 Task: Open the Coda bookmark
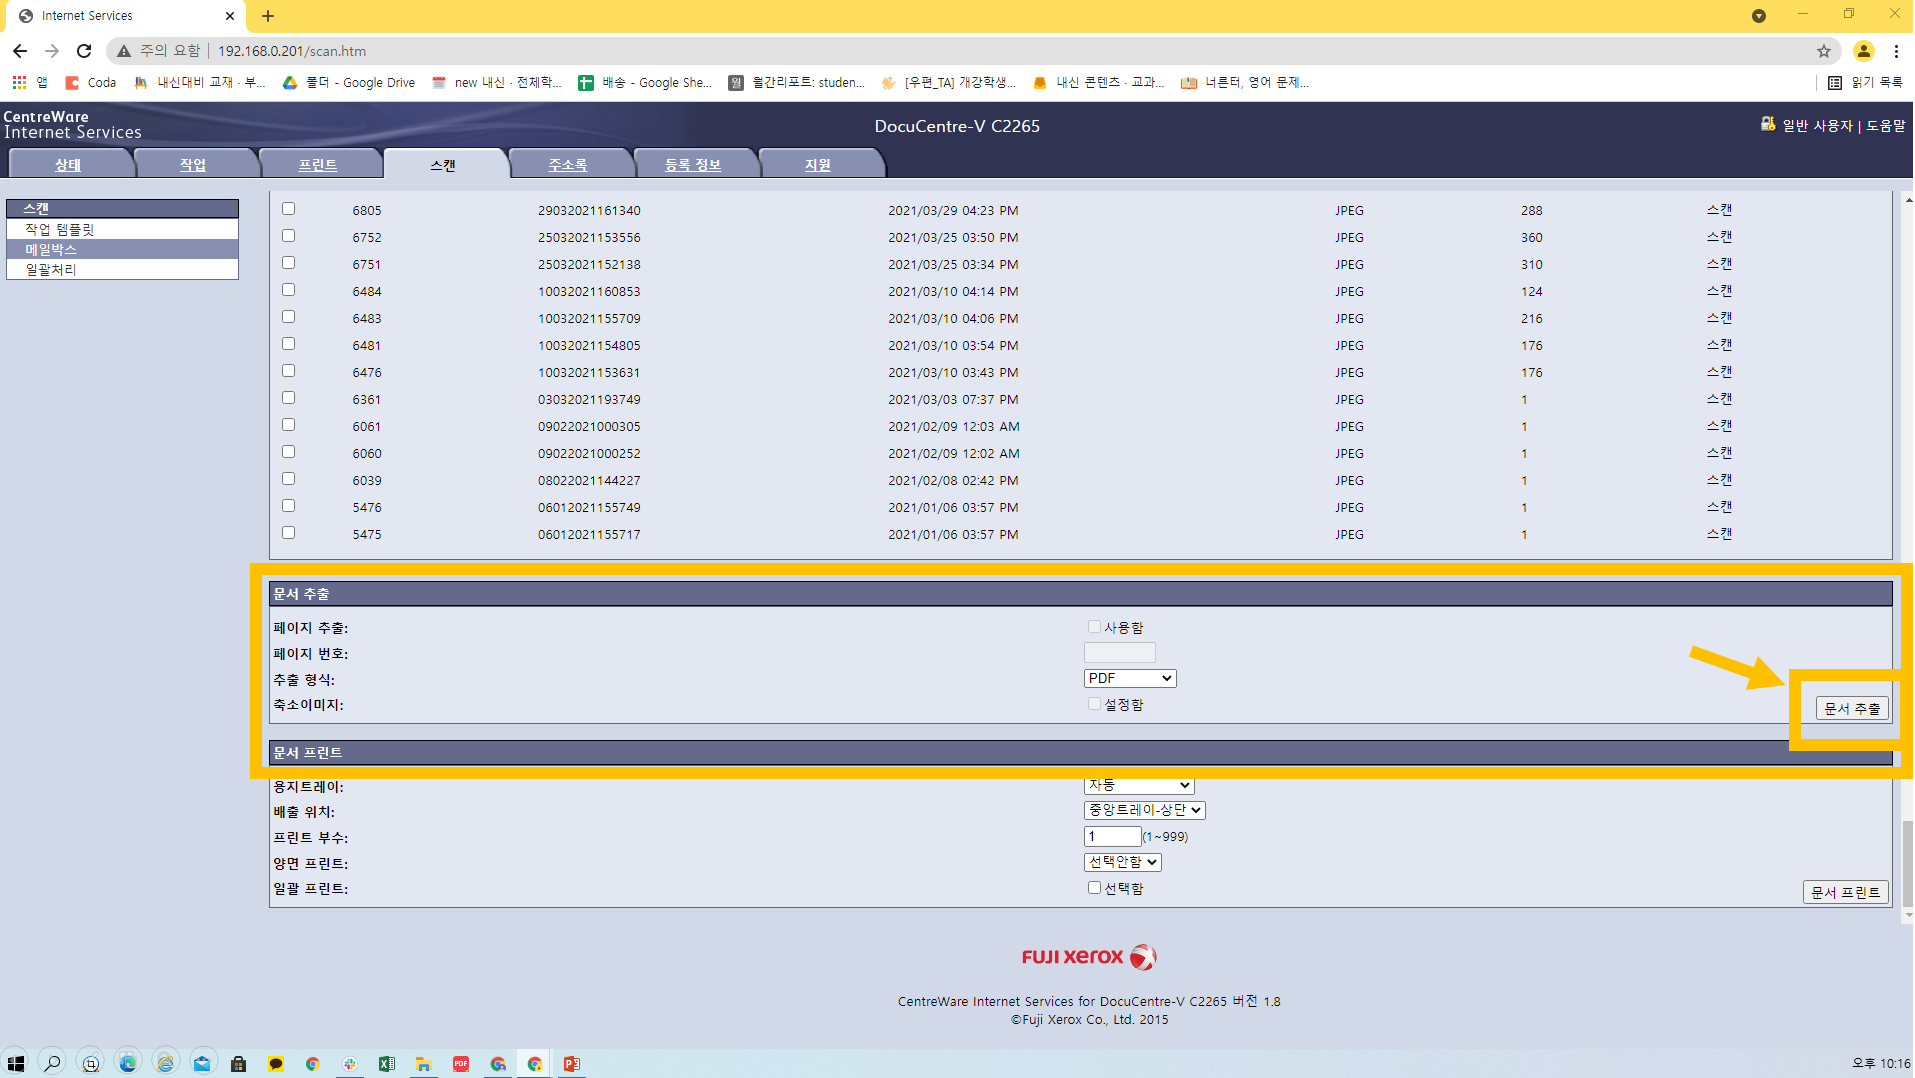pos(91,82)
